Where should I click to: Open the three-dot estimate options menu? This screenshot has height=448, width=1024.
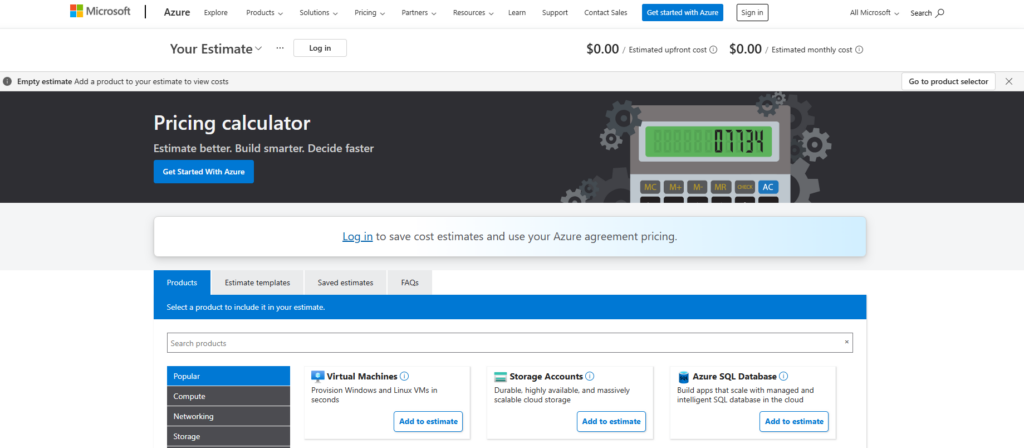pyautogui.click(x=280, y=48)
